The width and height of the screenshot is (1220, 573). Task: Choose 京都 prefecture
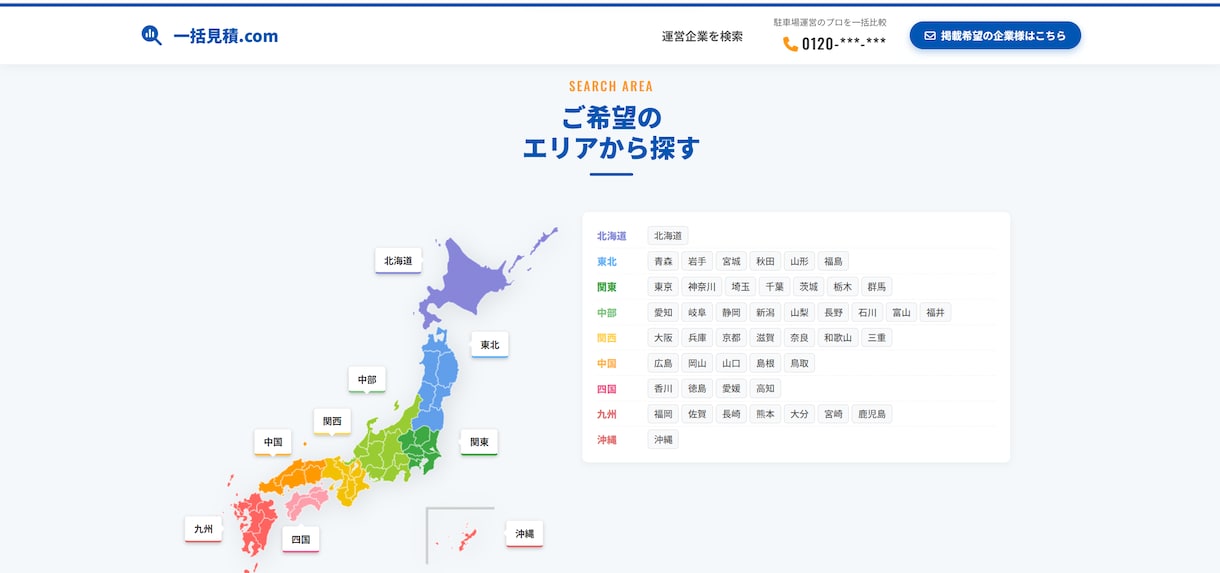[731, 337]
